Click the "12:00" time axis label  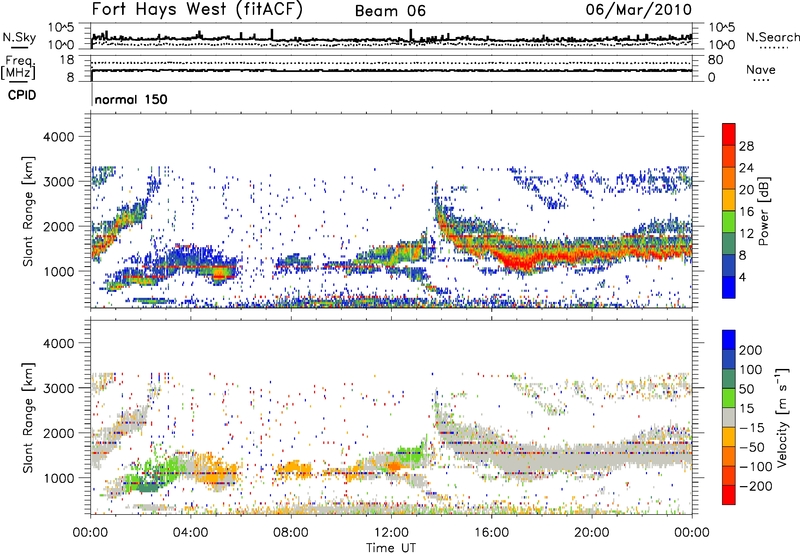point(391,533)
